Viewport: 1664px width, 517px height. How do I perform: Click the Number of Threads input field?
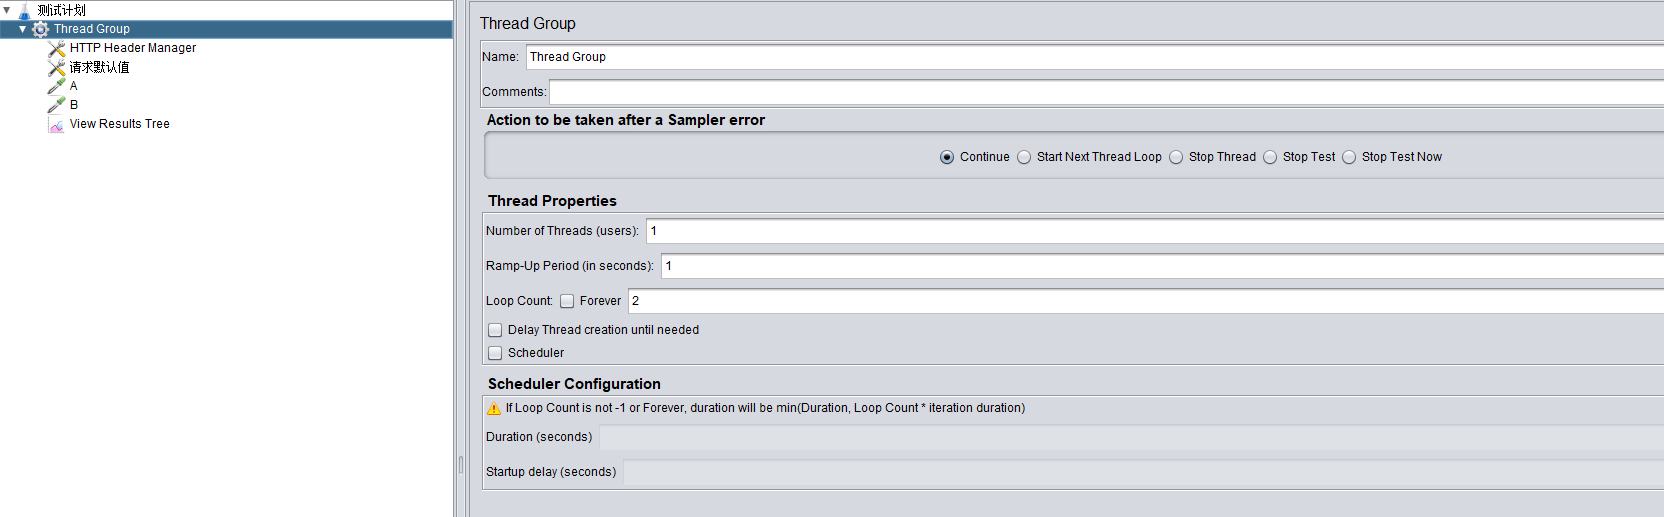(x=1150, y=231)
